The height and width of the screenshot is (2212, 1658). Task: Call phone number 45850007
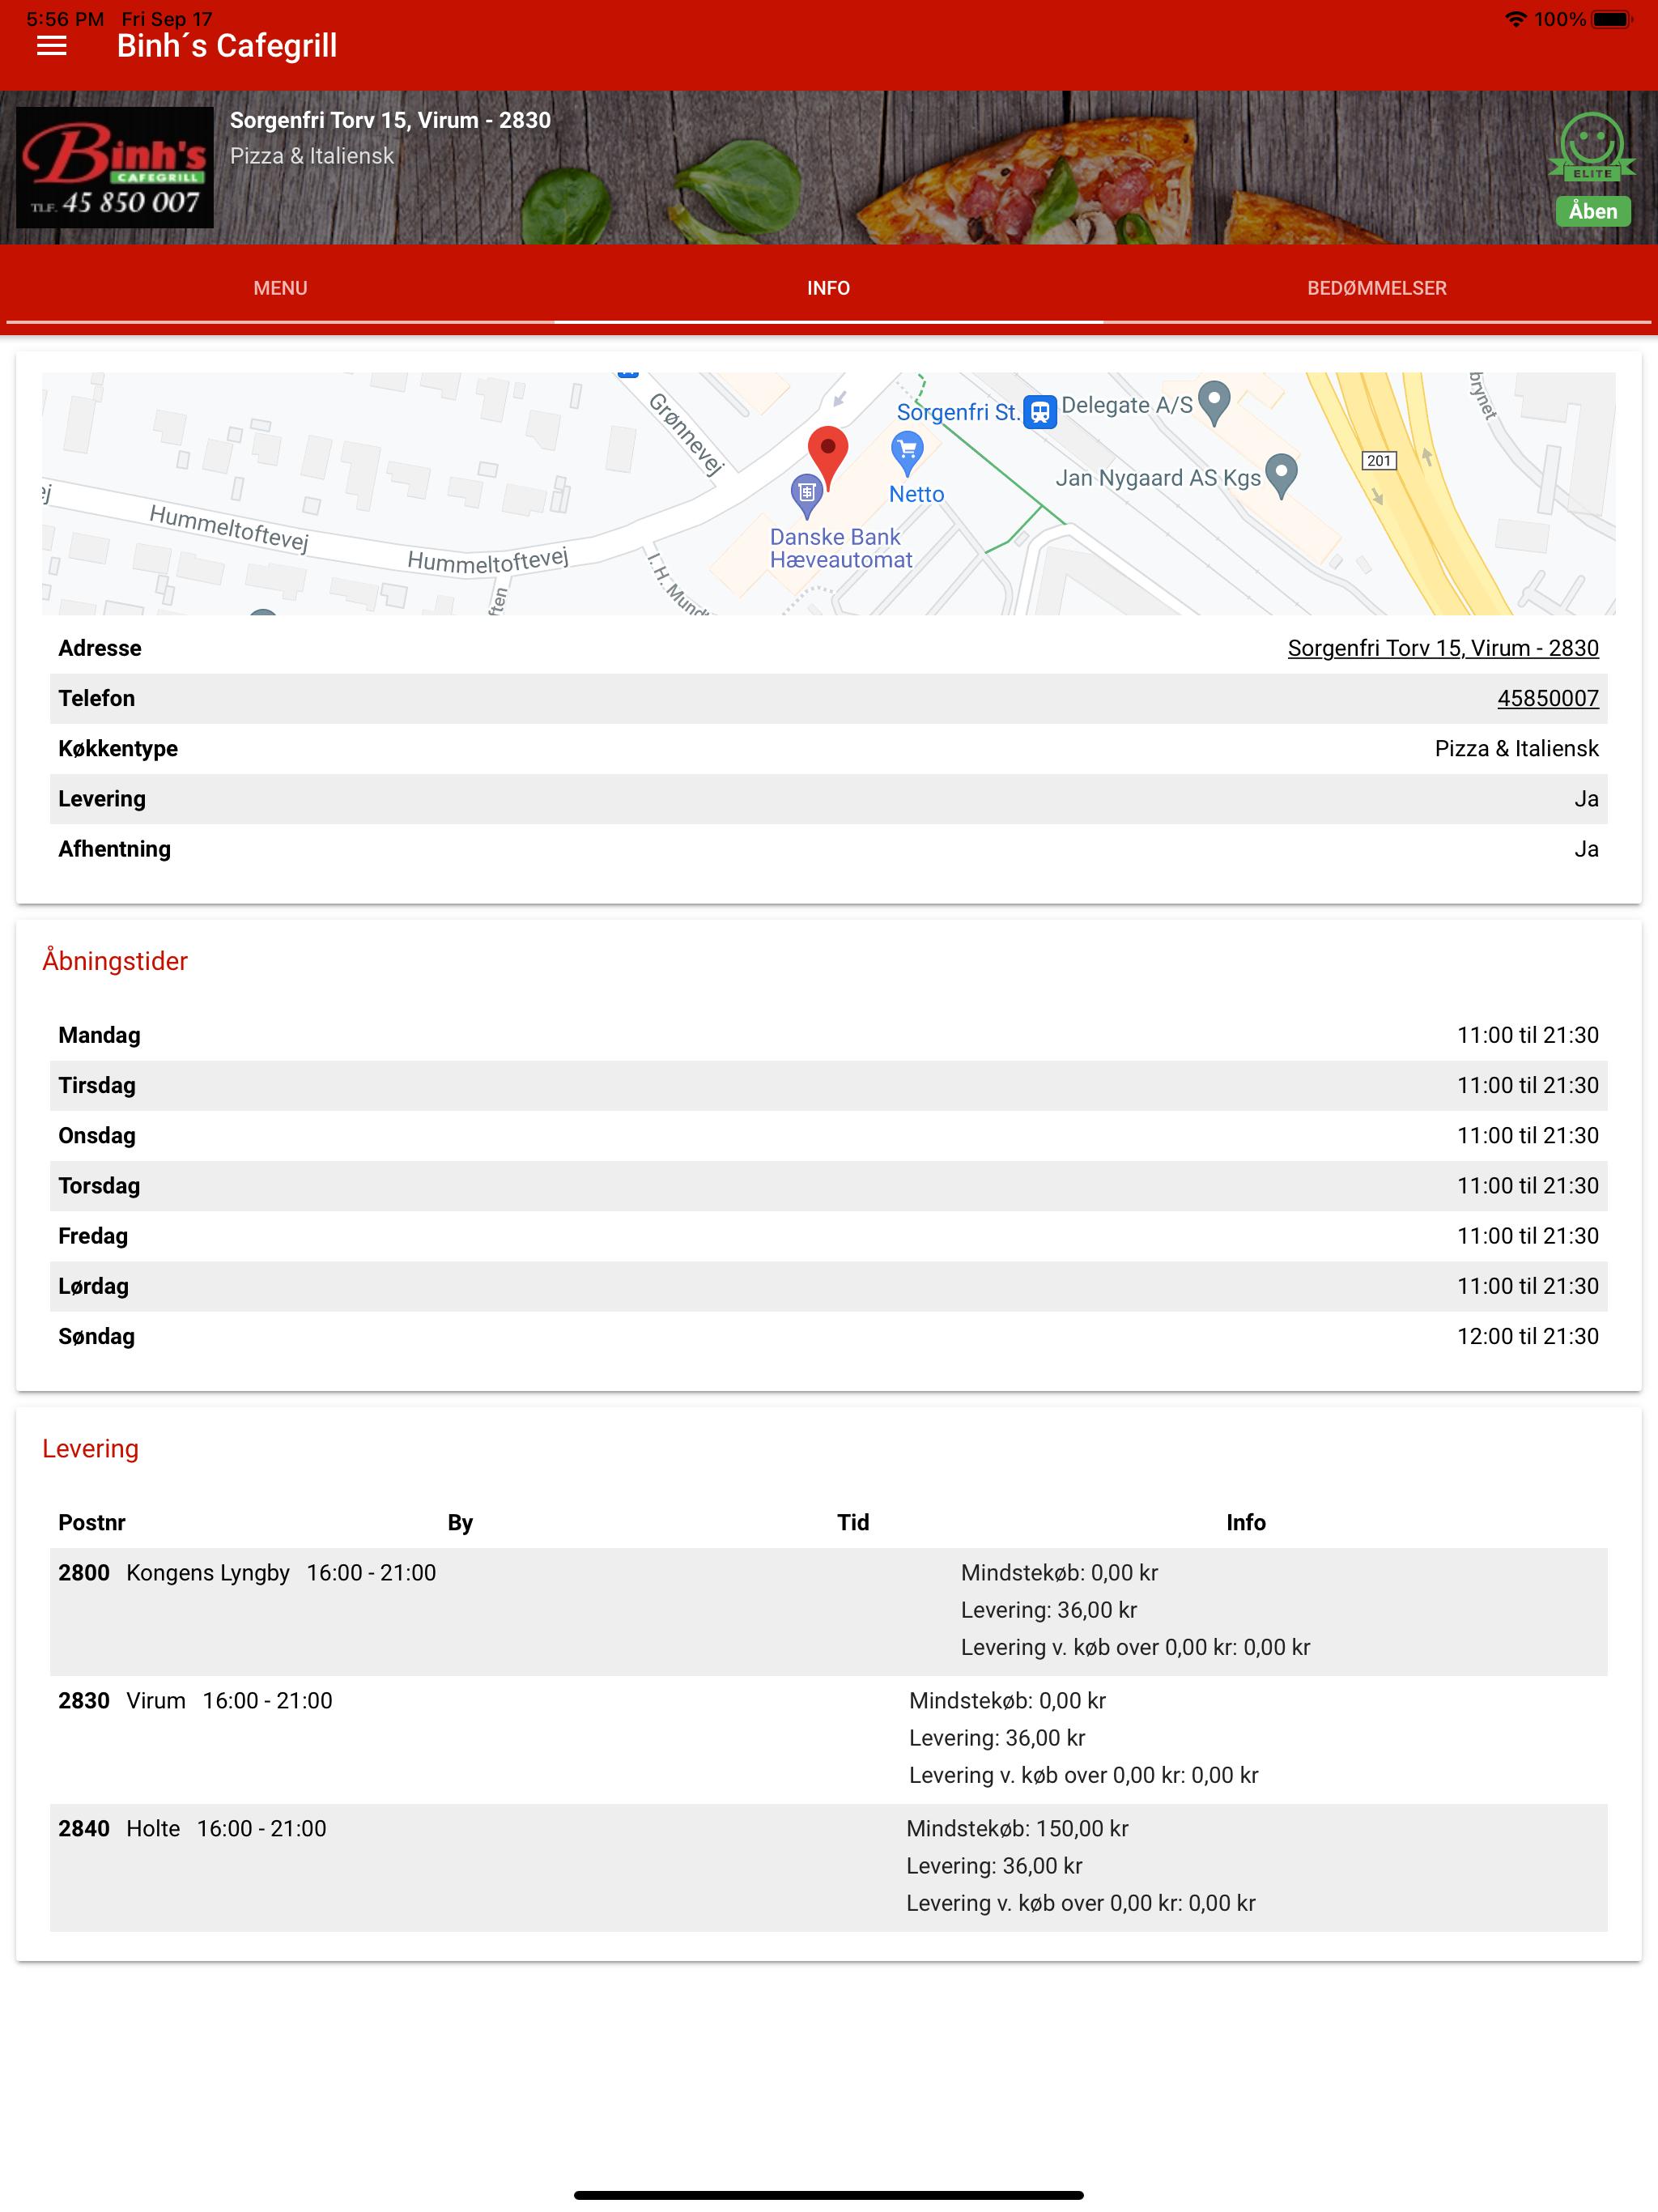pyautogui.click(x=1547, y=698)
